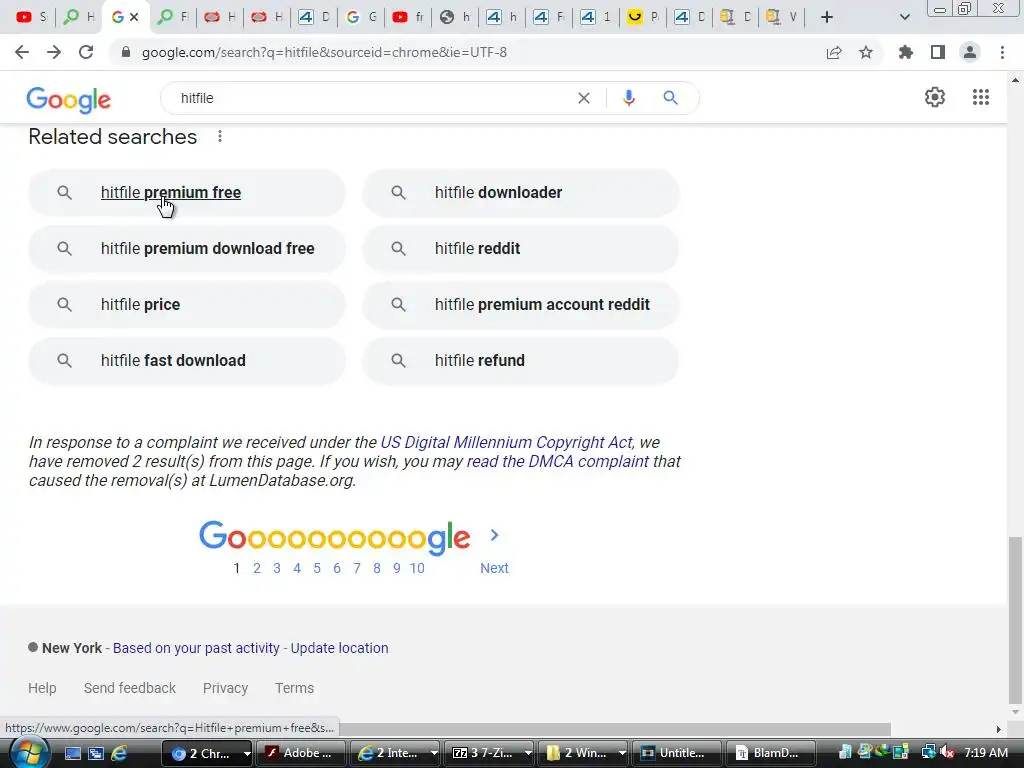Image resolution: width=1024 pixels, height=768 pixels.
Task: Open Privacy footer link
Action: (x=225, y=688)
